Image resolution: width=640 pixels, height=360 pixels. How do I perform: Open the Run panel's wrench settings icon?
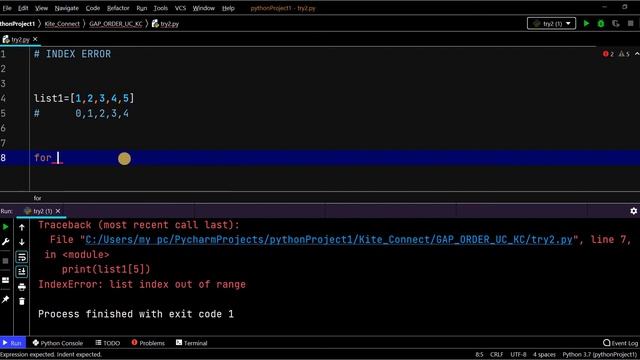tap(5, 242)
